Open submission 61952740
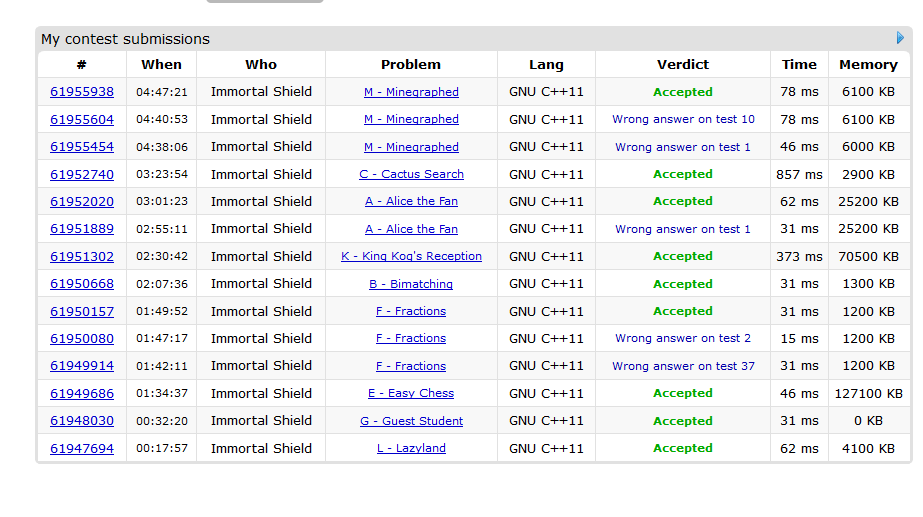The image size is (923, 517). pos(82,174)
